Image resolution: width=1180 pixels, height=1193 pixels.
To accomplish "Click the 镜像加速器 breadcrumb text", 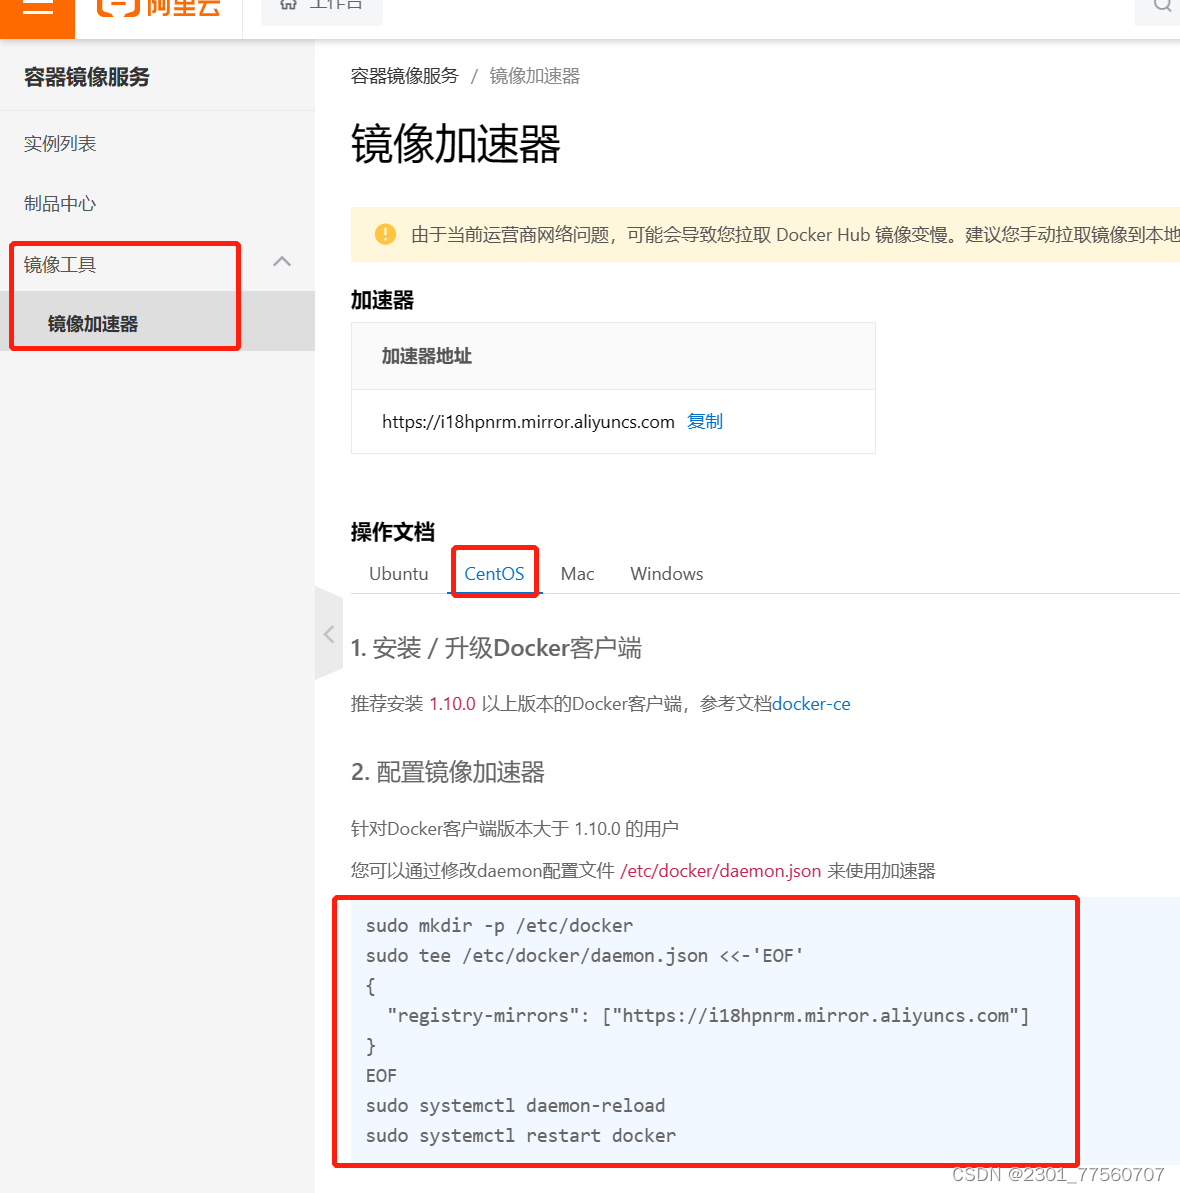I will click(x=534, y=76).
